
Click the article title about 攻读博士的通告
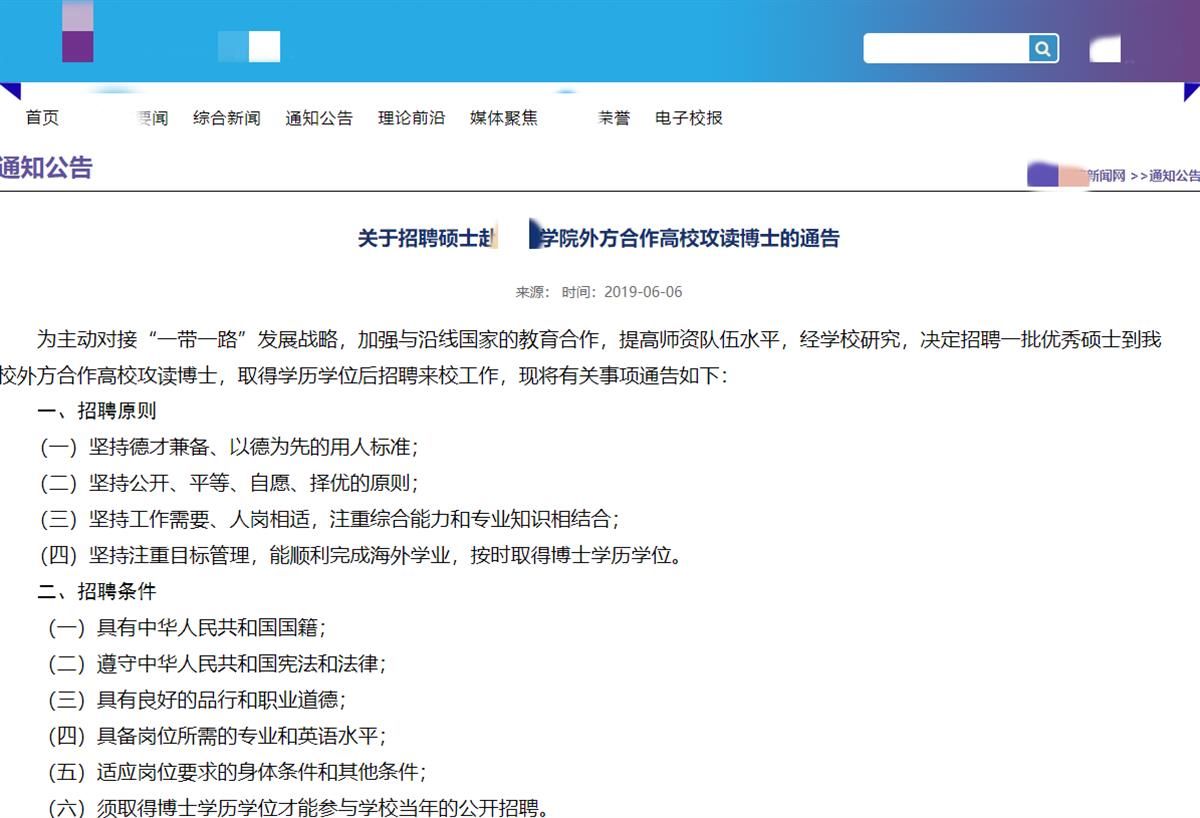click(598, 238)
